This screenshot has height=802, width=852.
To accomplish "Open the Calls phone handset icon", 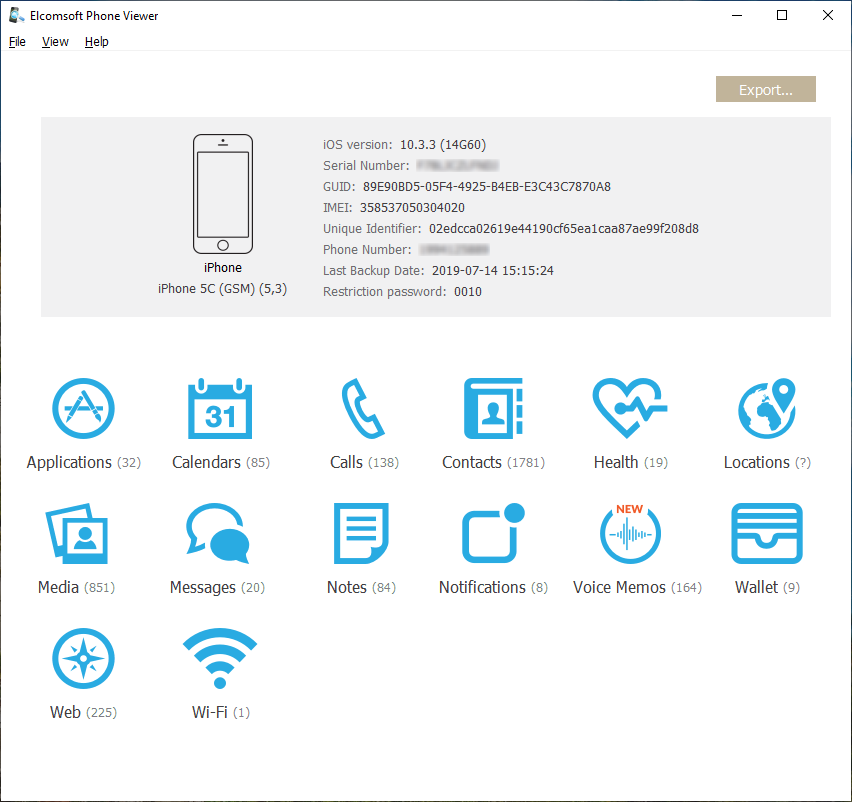I will pyautogui.click(x=363, y=409).
